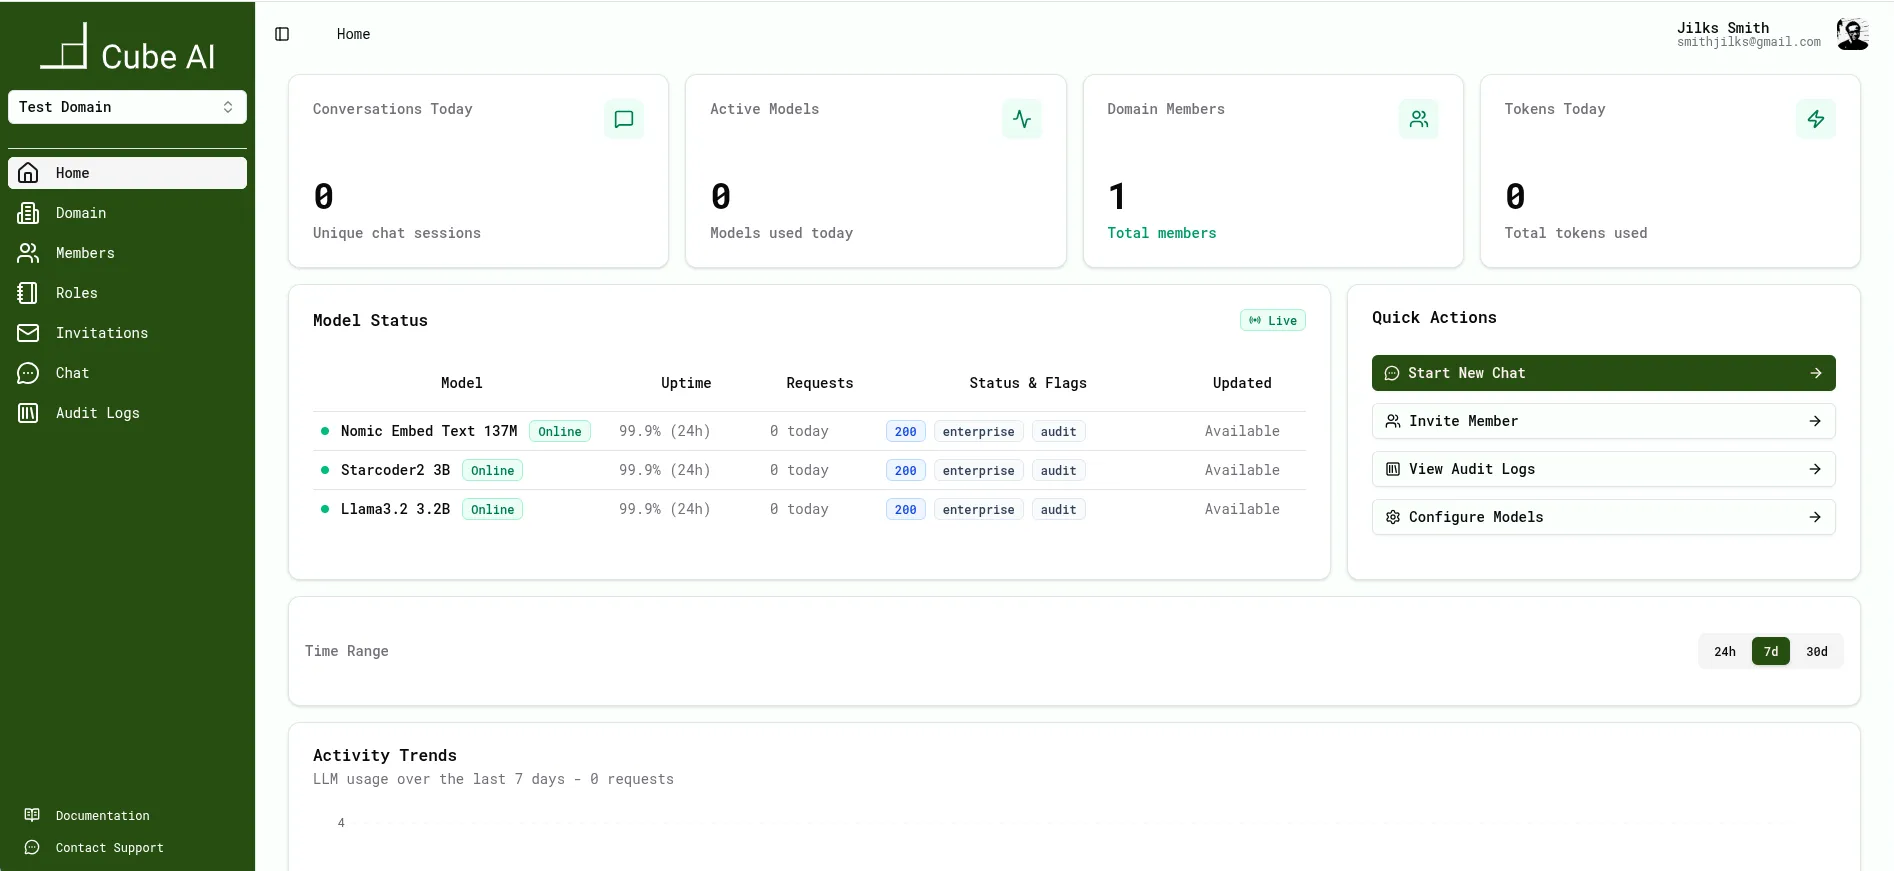
Task: Open the Chat page
Action: [x=127, y=373]
